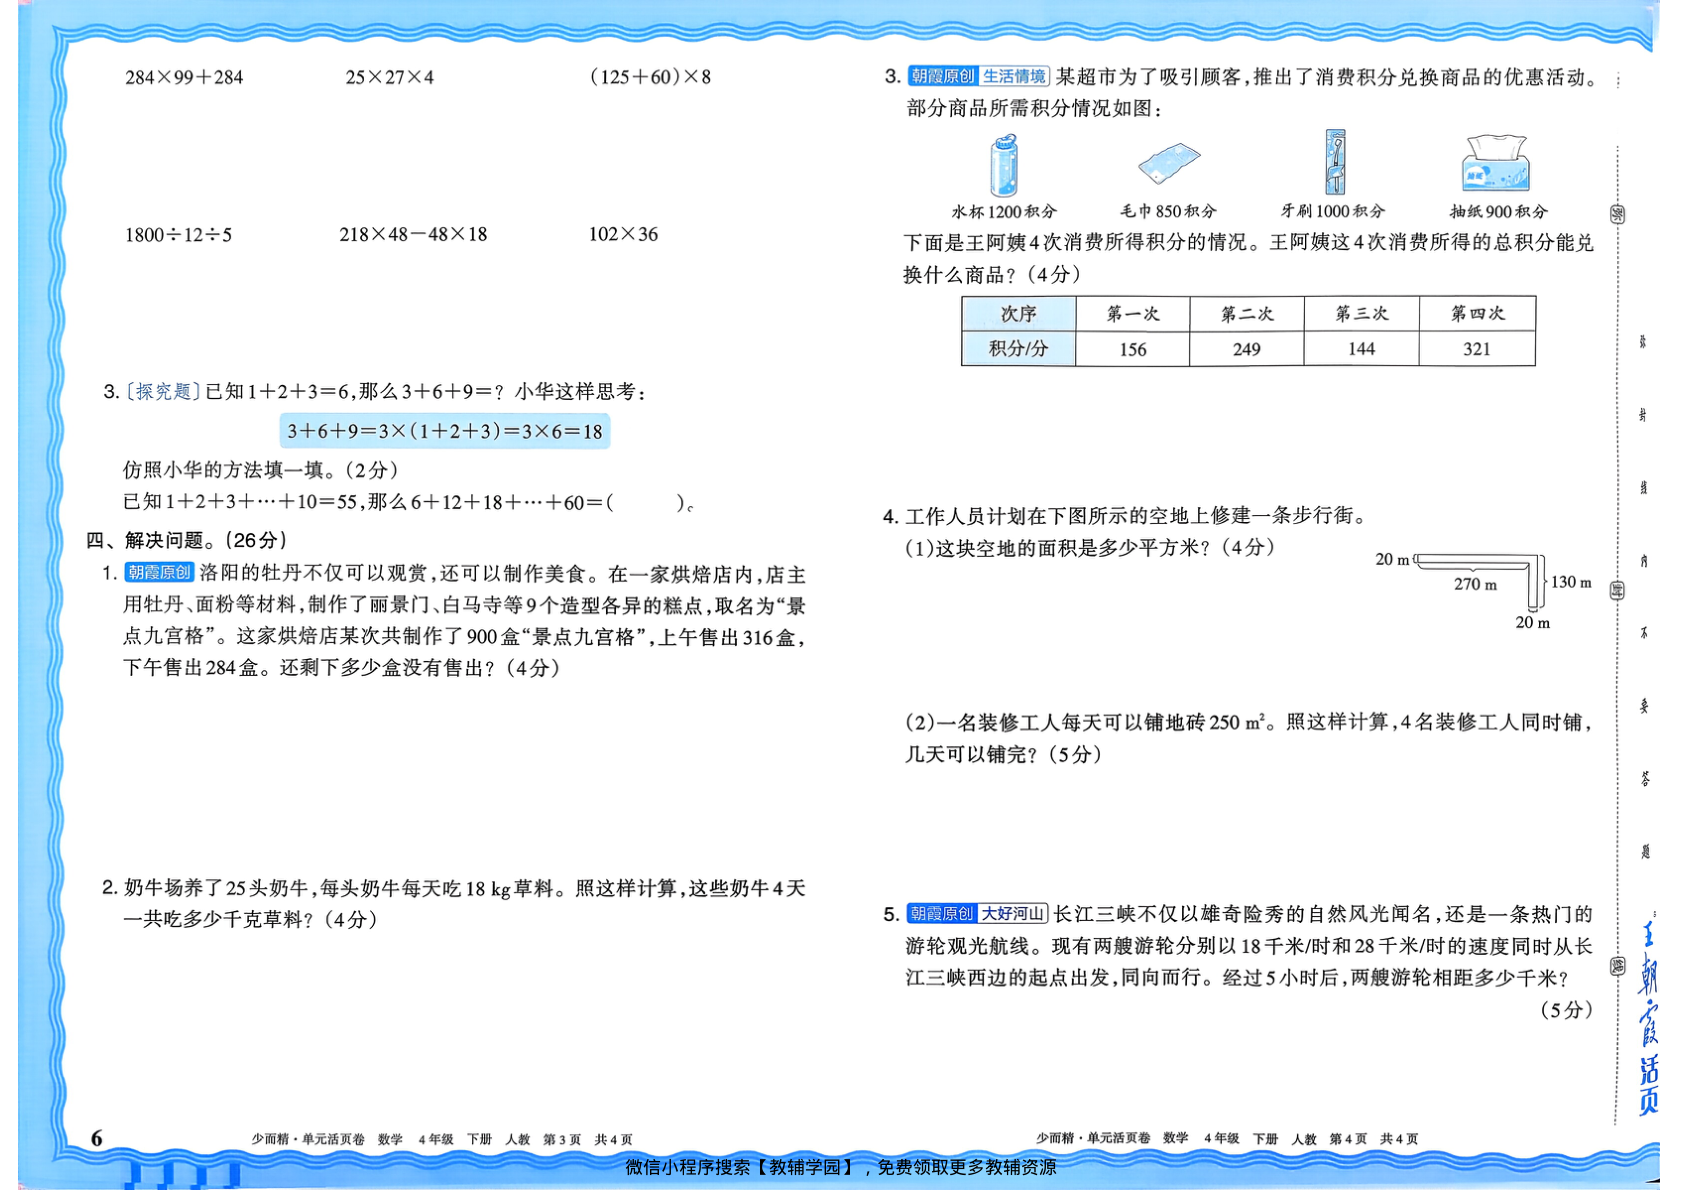The image size is (1682, 1190).
Task: Click the expression 218×48−48×18
Action: [x=413, y=234]
